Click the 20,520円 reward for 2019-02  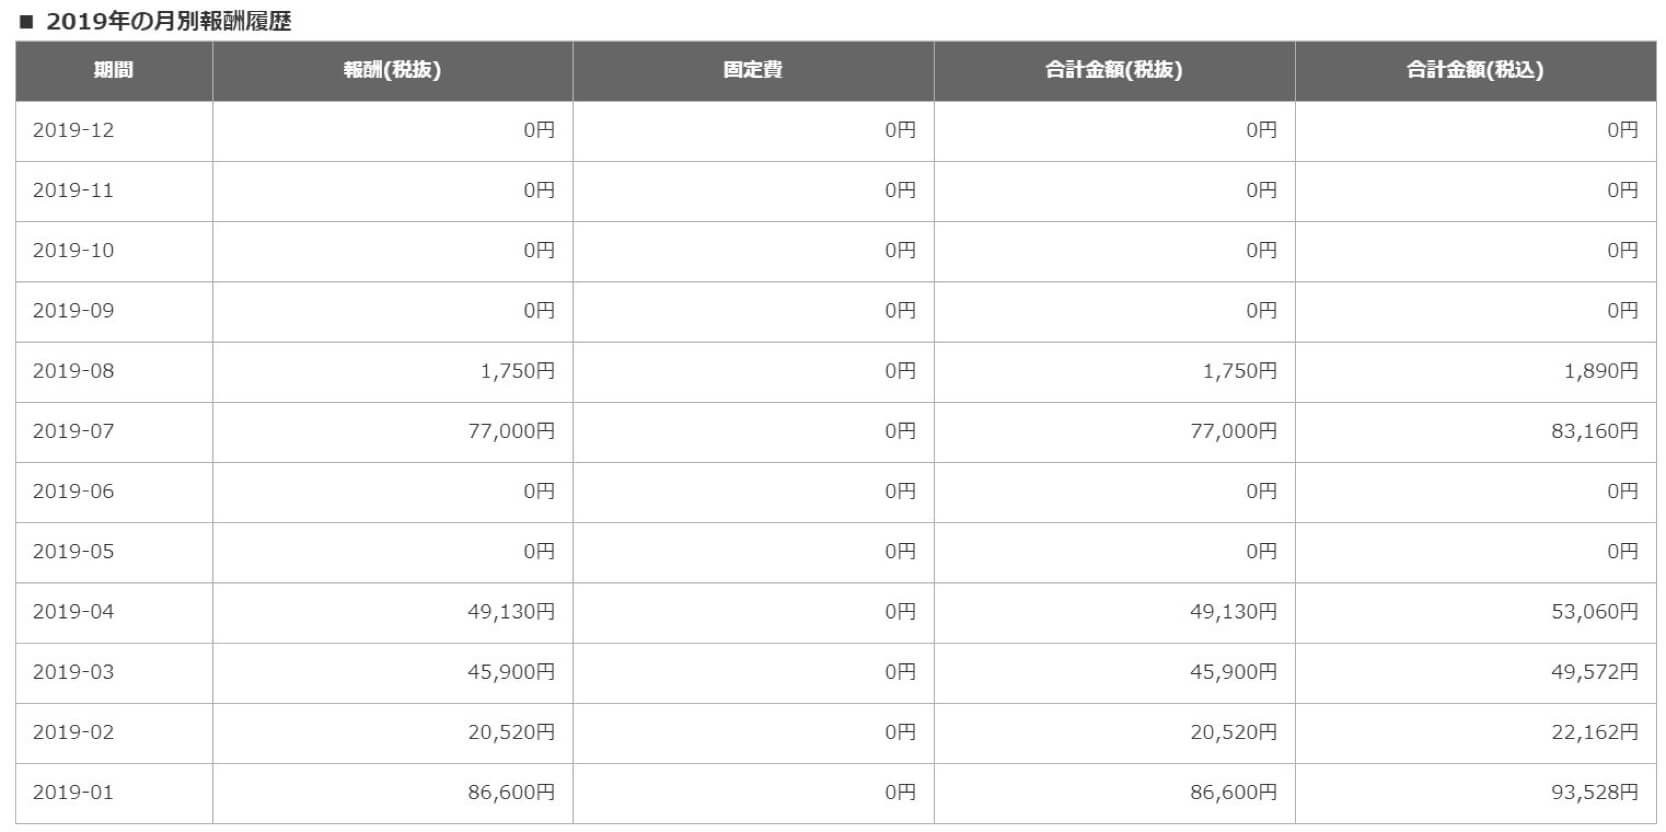511,732
